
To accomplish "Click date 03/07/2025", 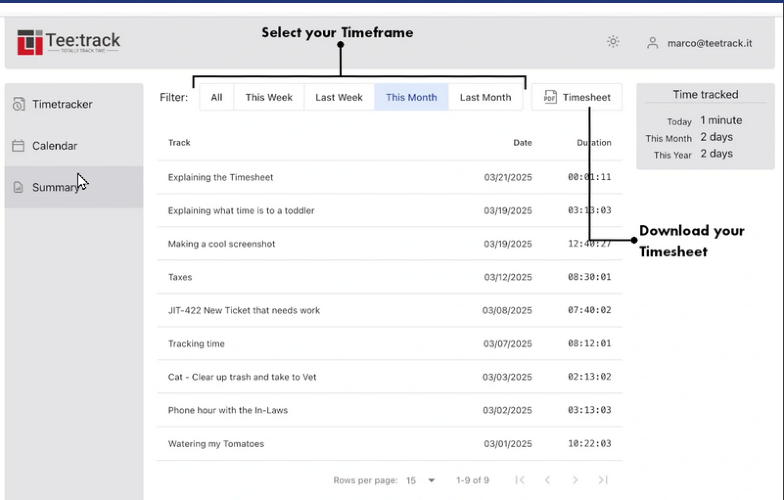I will tap(508, 344).
